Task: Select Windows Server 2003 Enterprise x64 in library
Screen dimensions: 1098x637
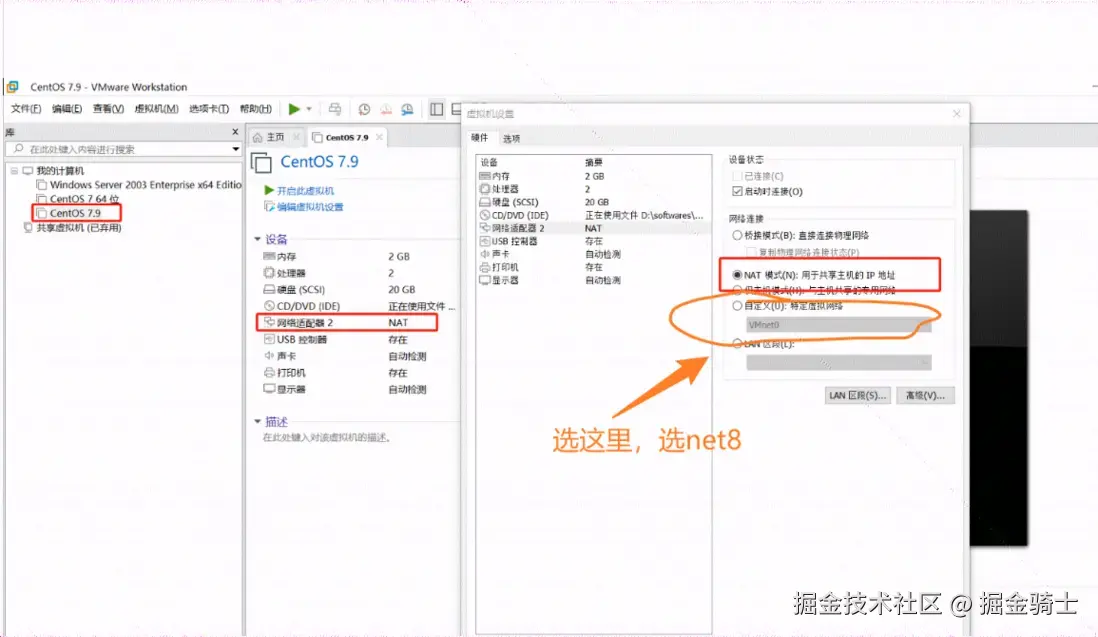Action: tap(139, 185)
